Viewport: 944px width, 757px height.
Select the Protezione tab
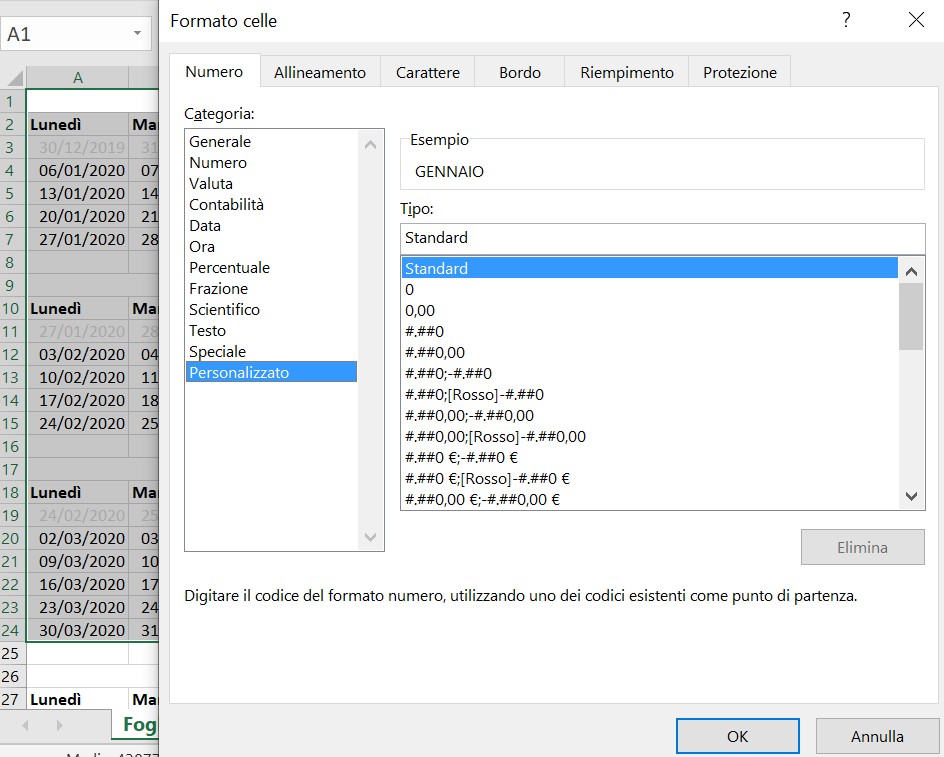[x=740, y=73]
